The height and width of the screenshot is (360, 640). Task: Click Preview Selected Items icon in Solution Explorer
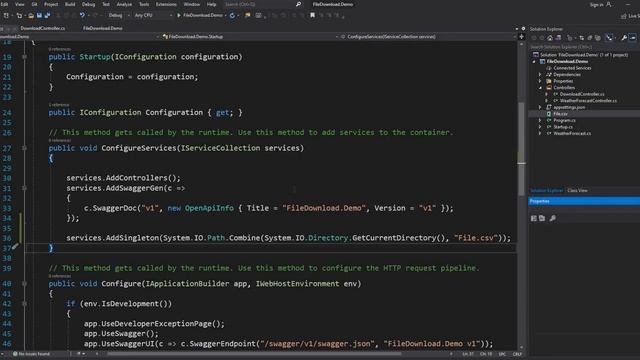pos(633,38)
